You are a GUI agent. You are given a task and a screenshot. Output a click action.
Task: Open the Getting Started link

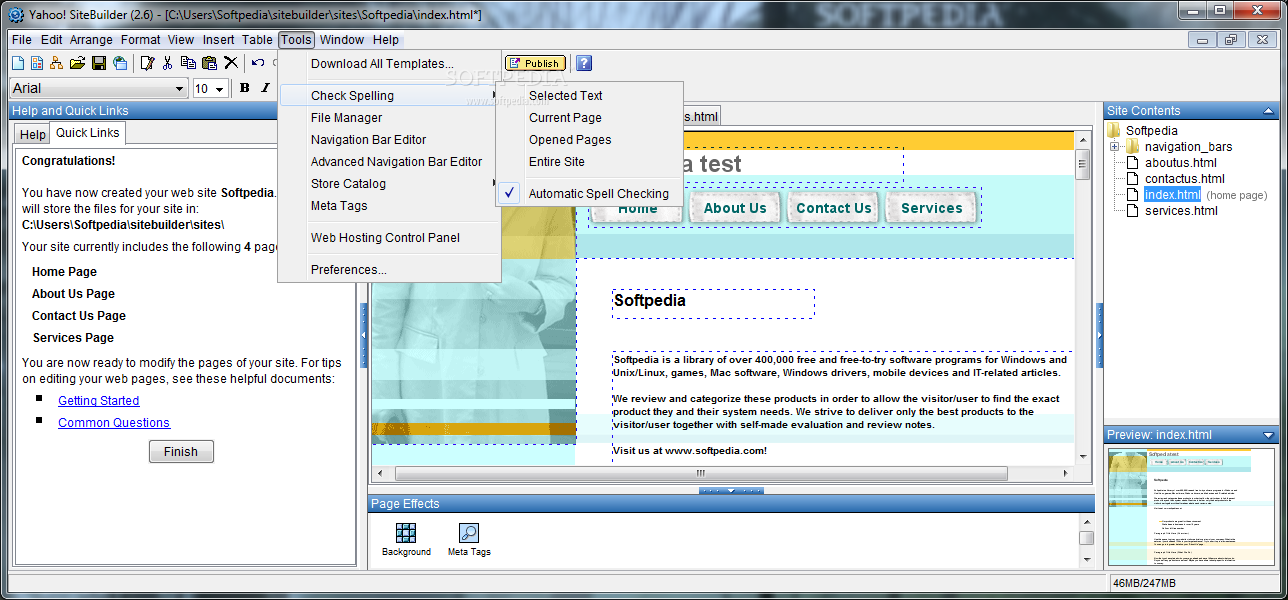[99, 400]
